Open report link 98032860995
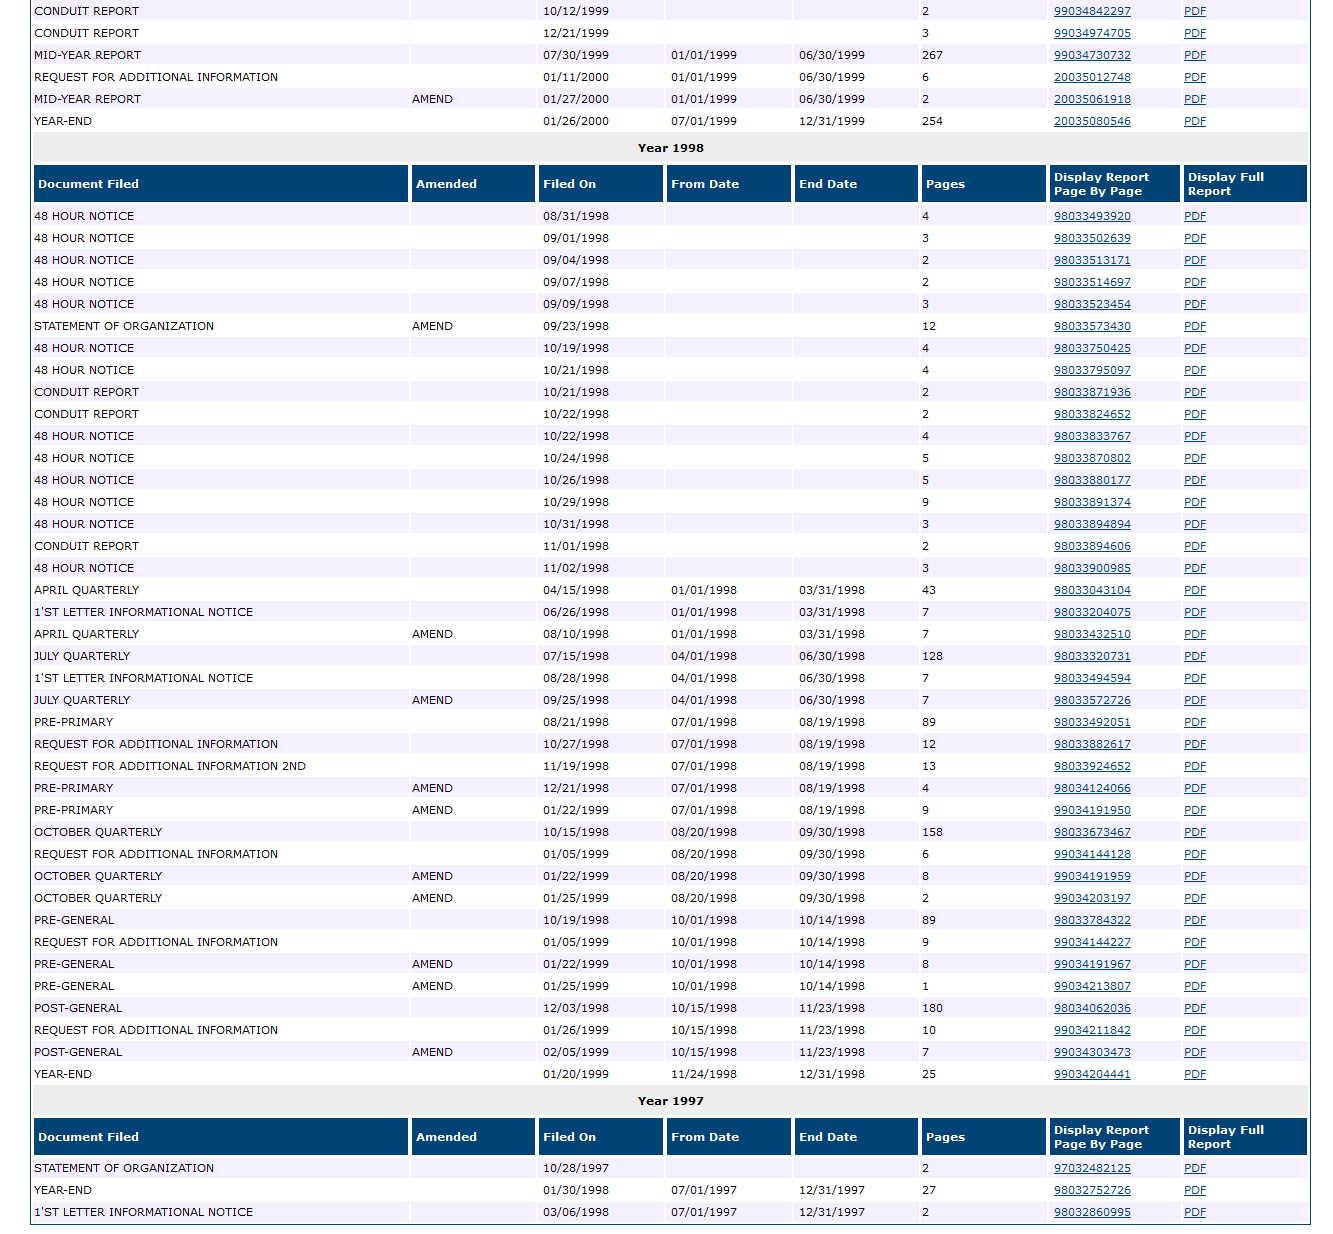This screenshot has width=1333, height=1234. click(x=1092, y=1212)
